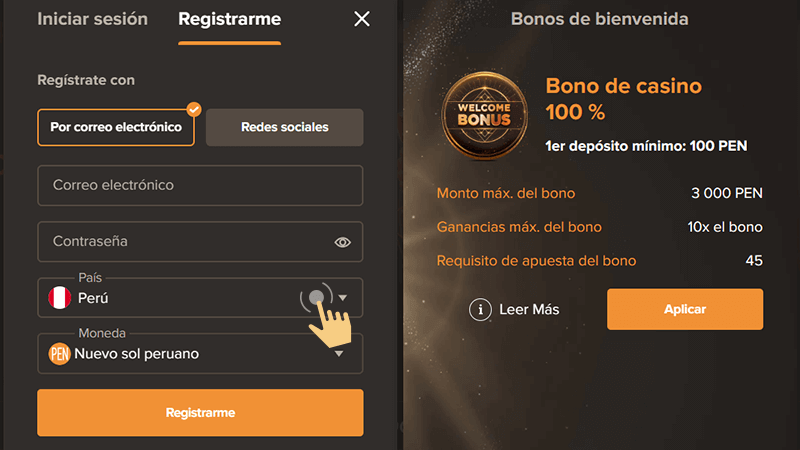Image resolution: width=800 pixels, height=450 pixels.
Task: Expand the País dropdown arrow
Action: point(343,298)
